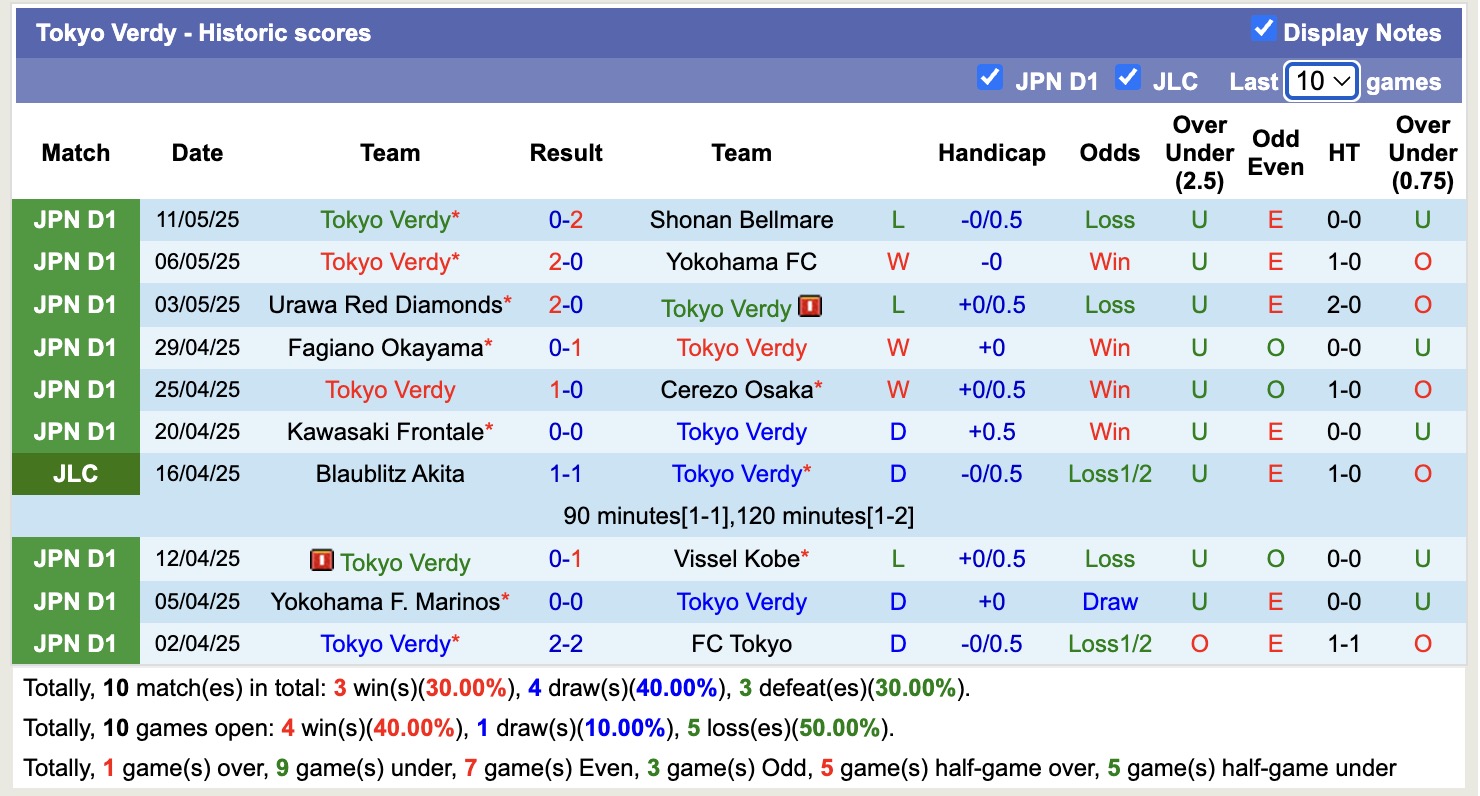Click the JPN D1 badge on the 02/04/25 row
The image size is (1480, 796).
pyautogui.click(x=75, y=644)
